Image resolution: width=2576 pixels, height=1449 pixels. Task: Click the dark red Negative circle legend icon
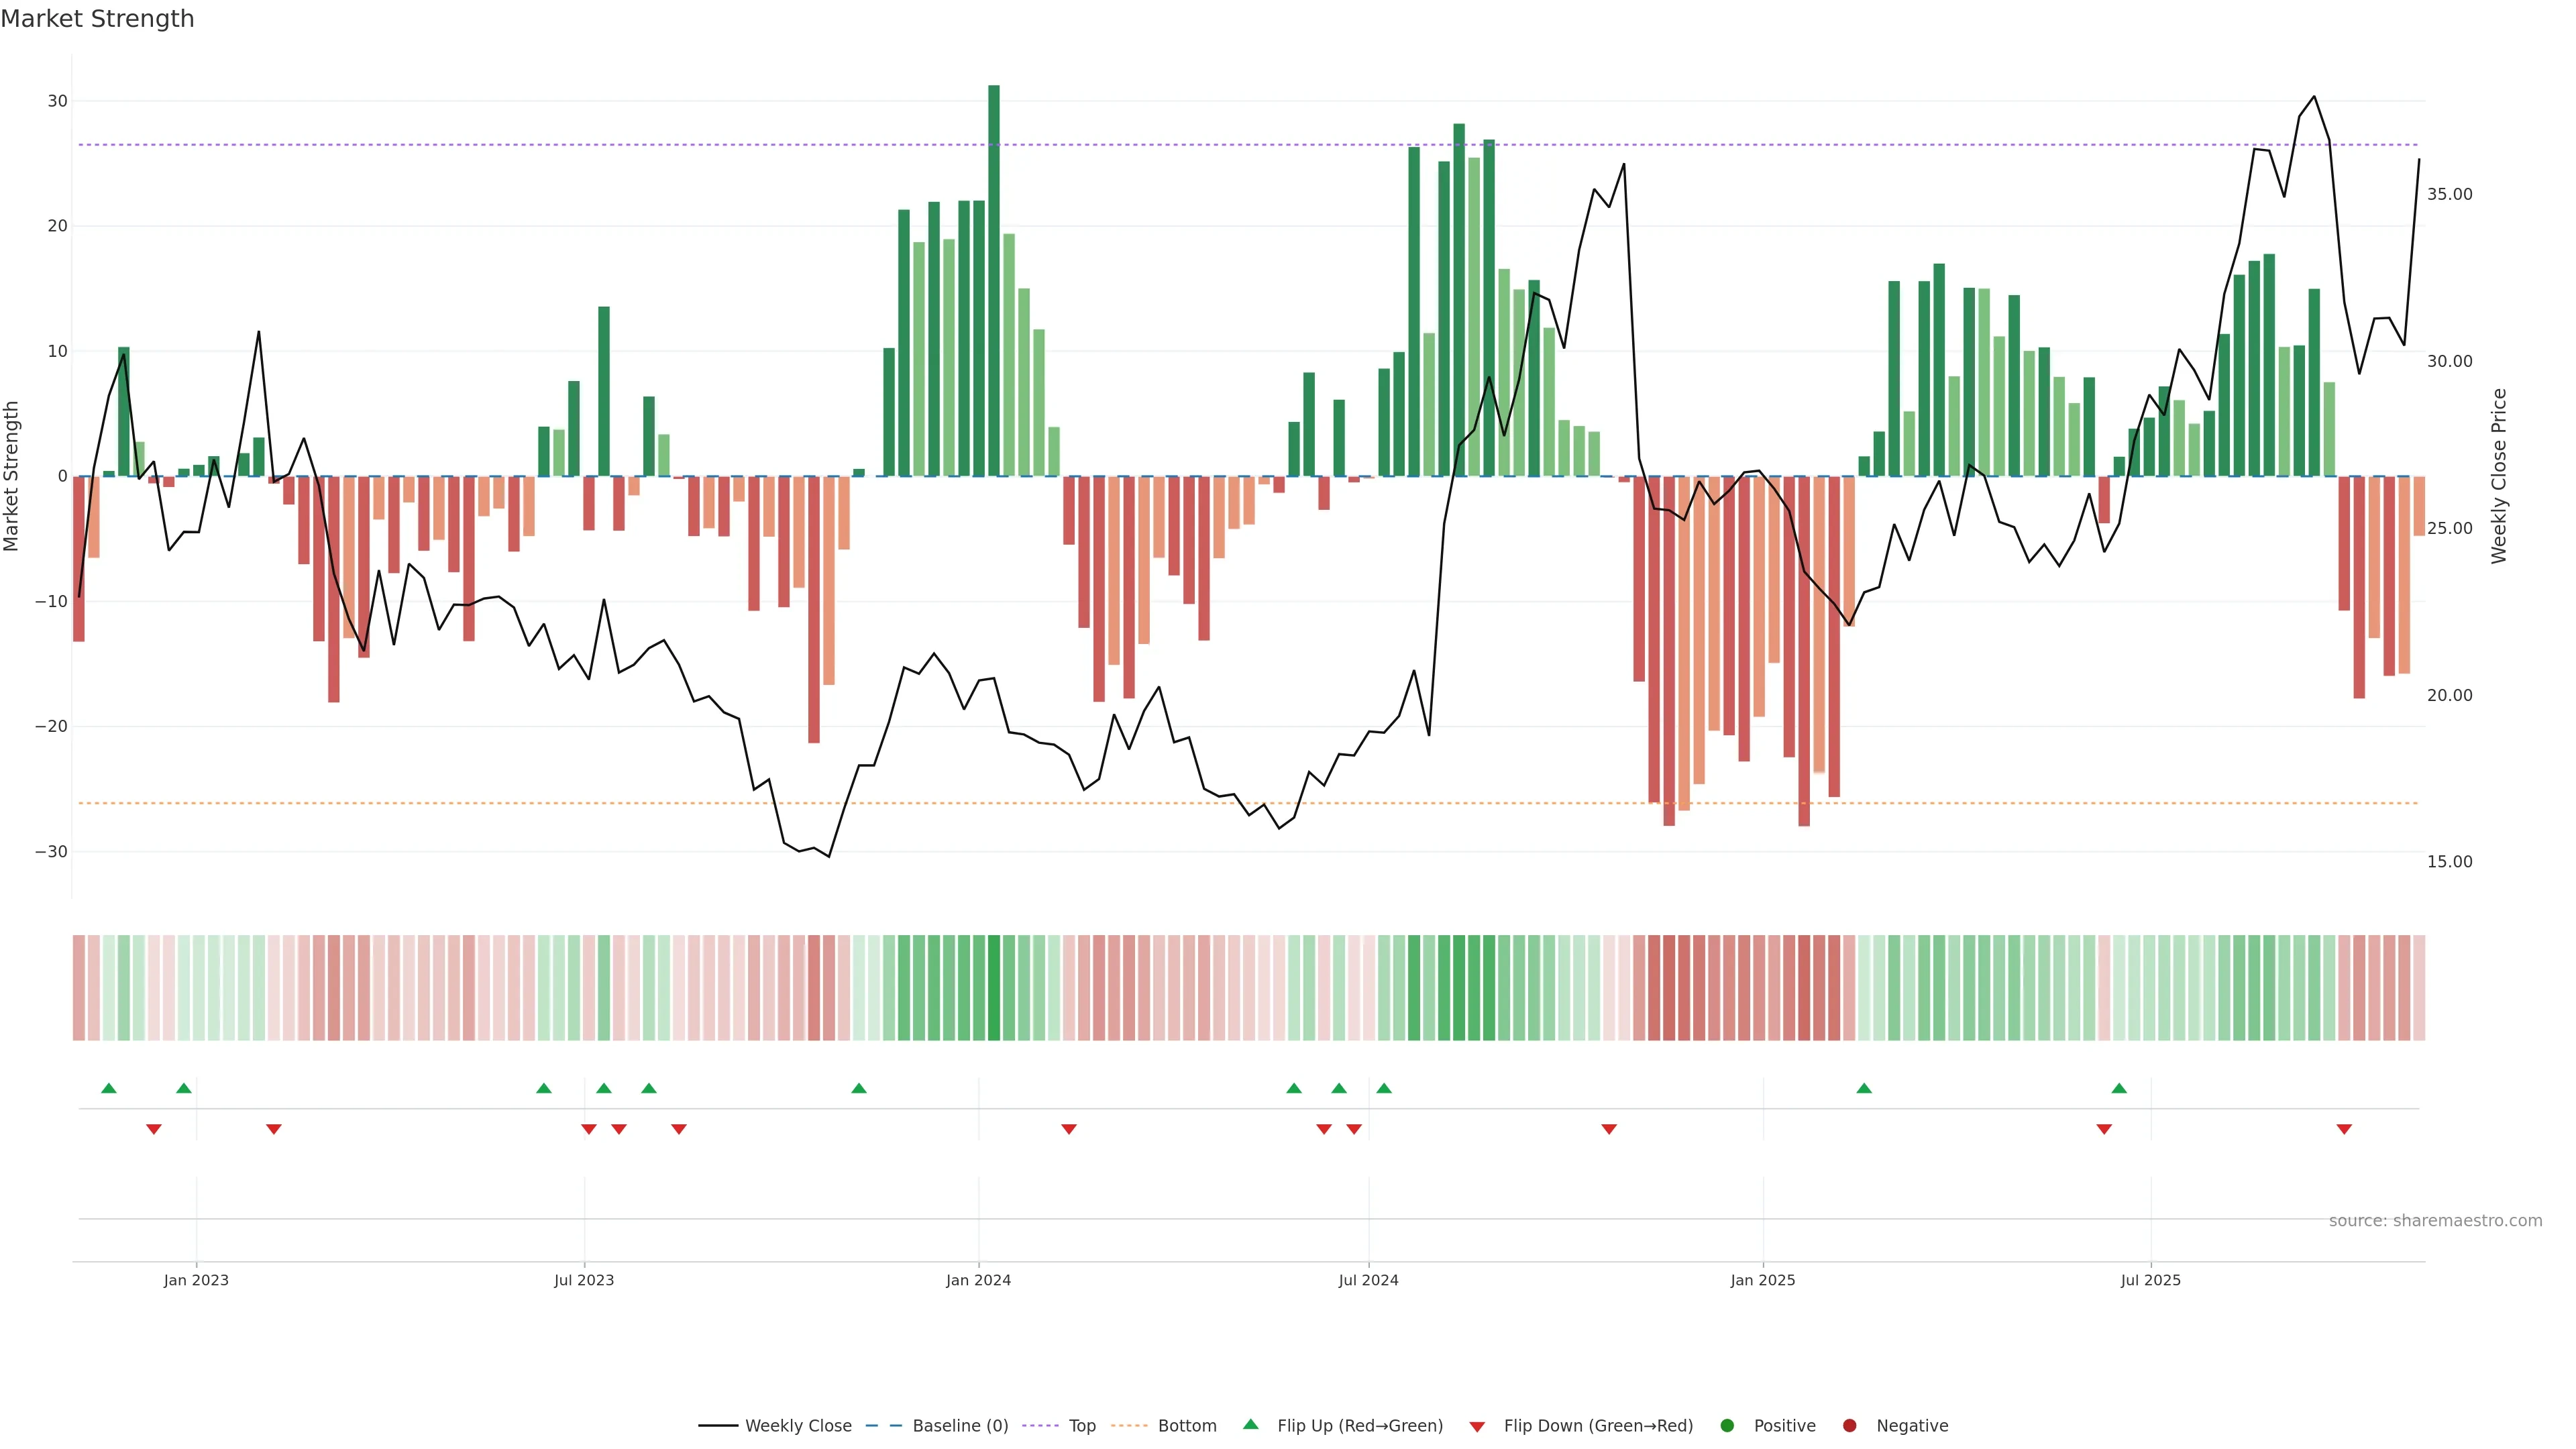coord(1849,1426)
